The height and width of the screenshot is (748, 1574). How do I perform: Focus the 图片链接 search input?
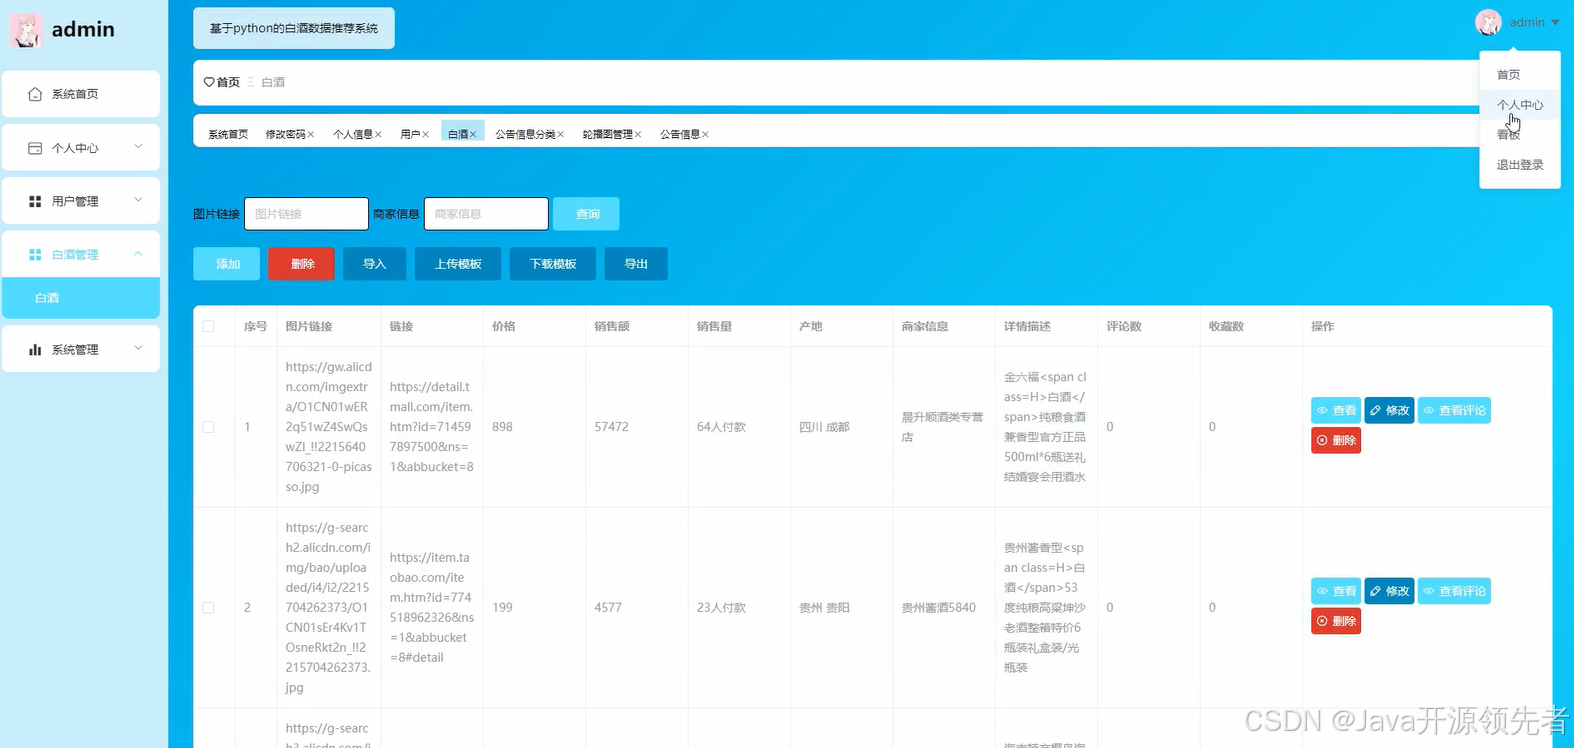[x=306, y=214]
